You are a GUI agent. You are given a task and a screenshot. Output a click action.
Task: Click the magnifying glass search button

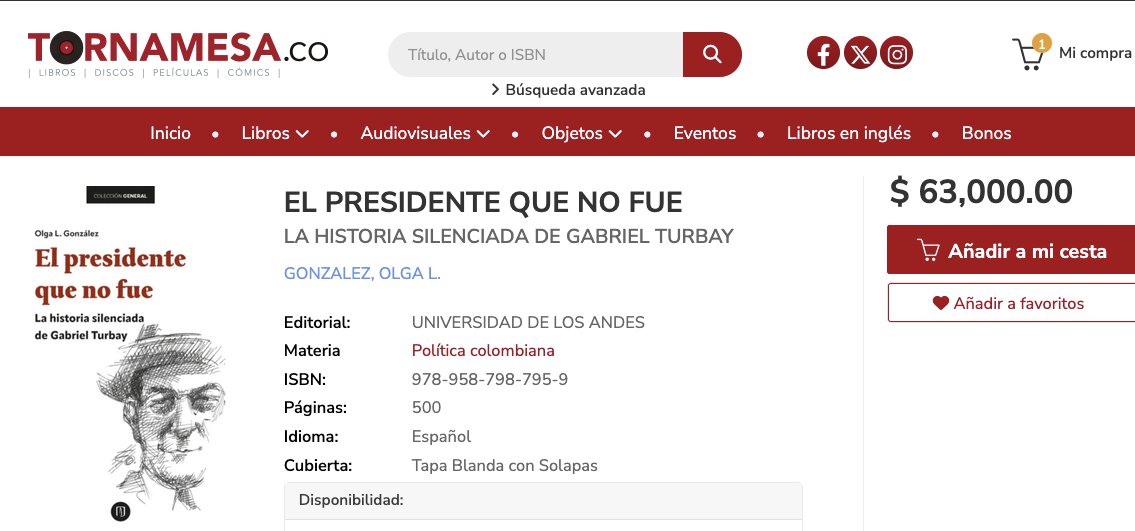712,54
